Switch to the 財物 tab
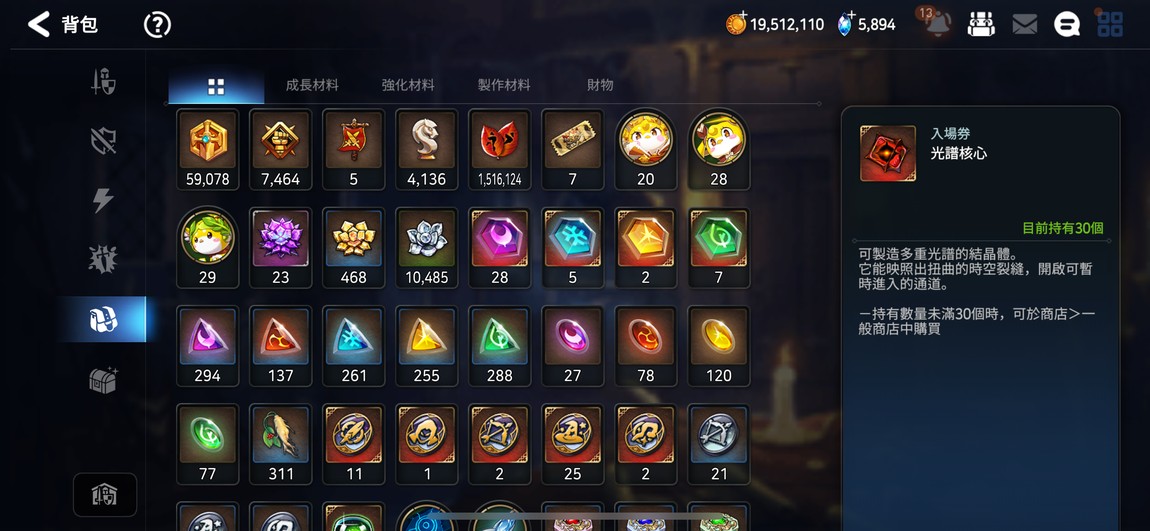The width and height of the screenshot is (1150, 531). coord(600,85)
